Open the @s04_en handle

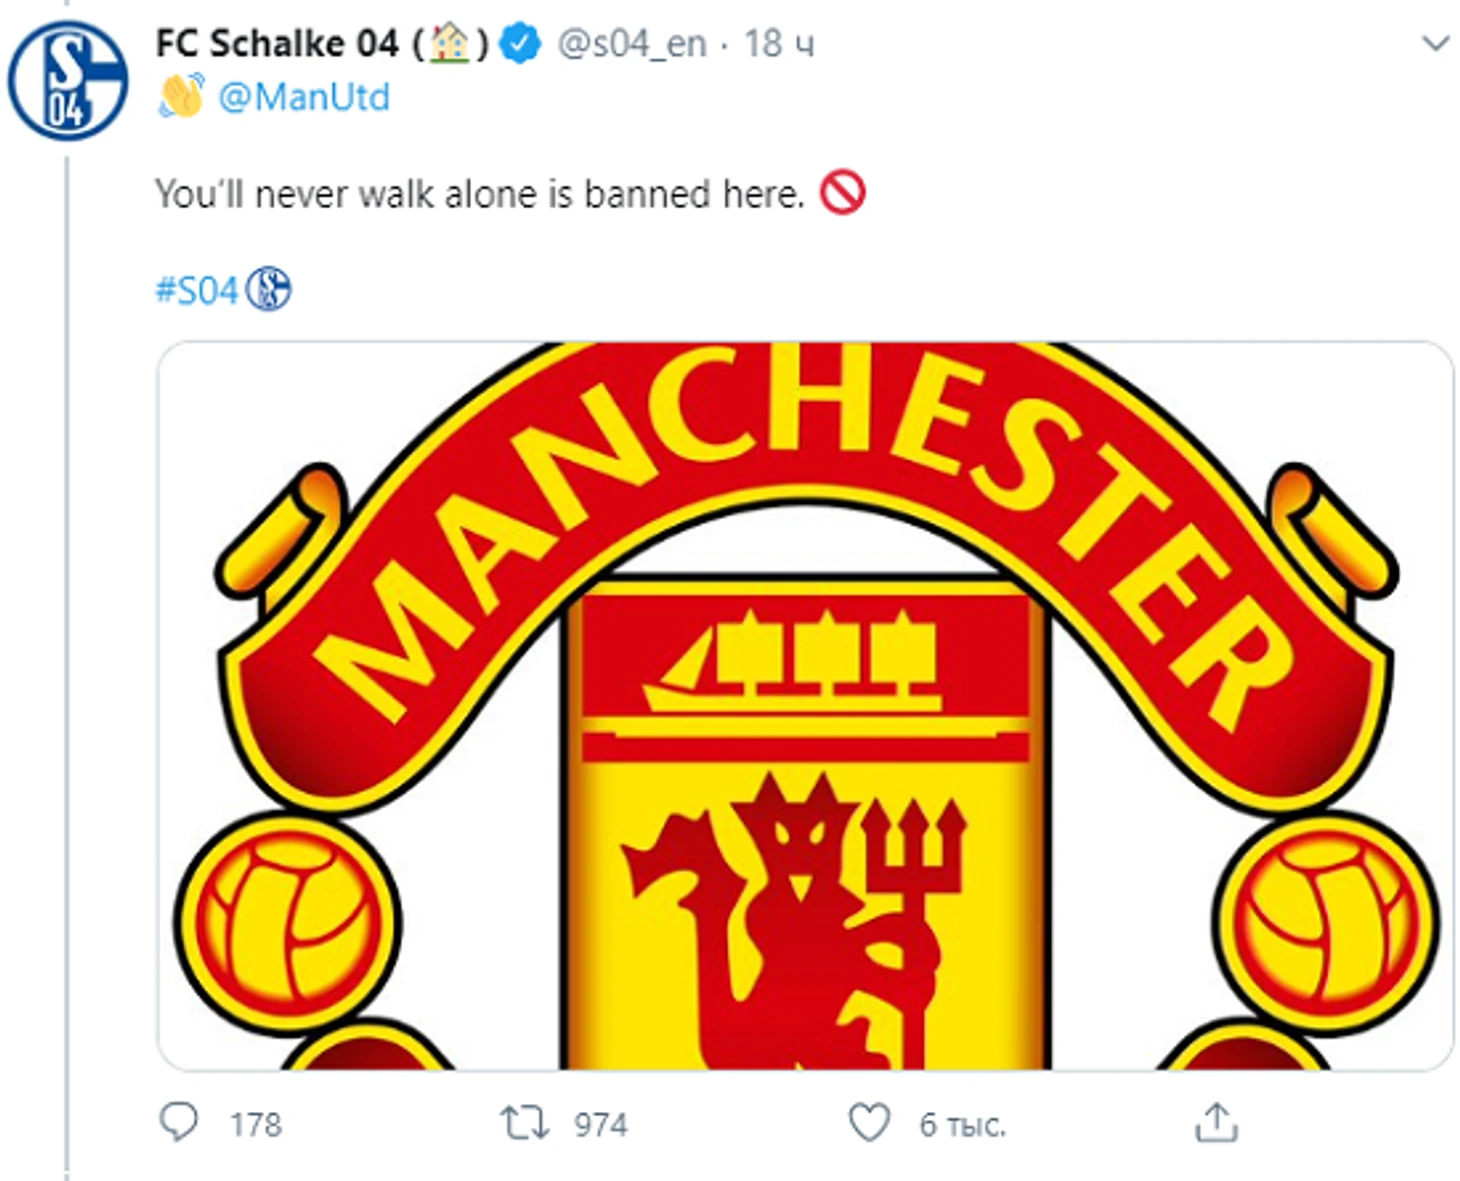tap(631, 44)
